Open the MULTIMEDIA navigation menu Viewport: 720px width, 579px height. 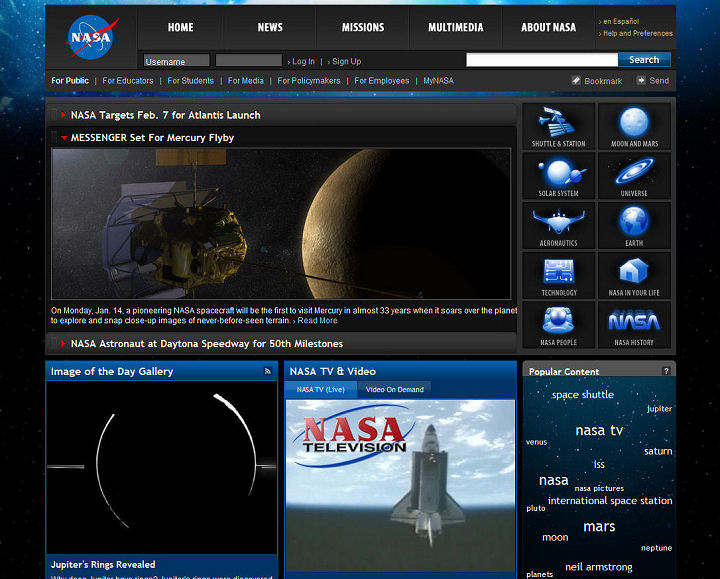tap(456, 28)
